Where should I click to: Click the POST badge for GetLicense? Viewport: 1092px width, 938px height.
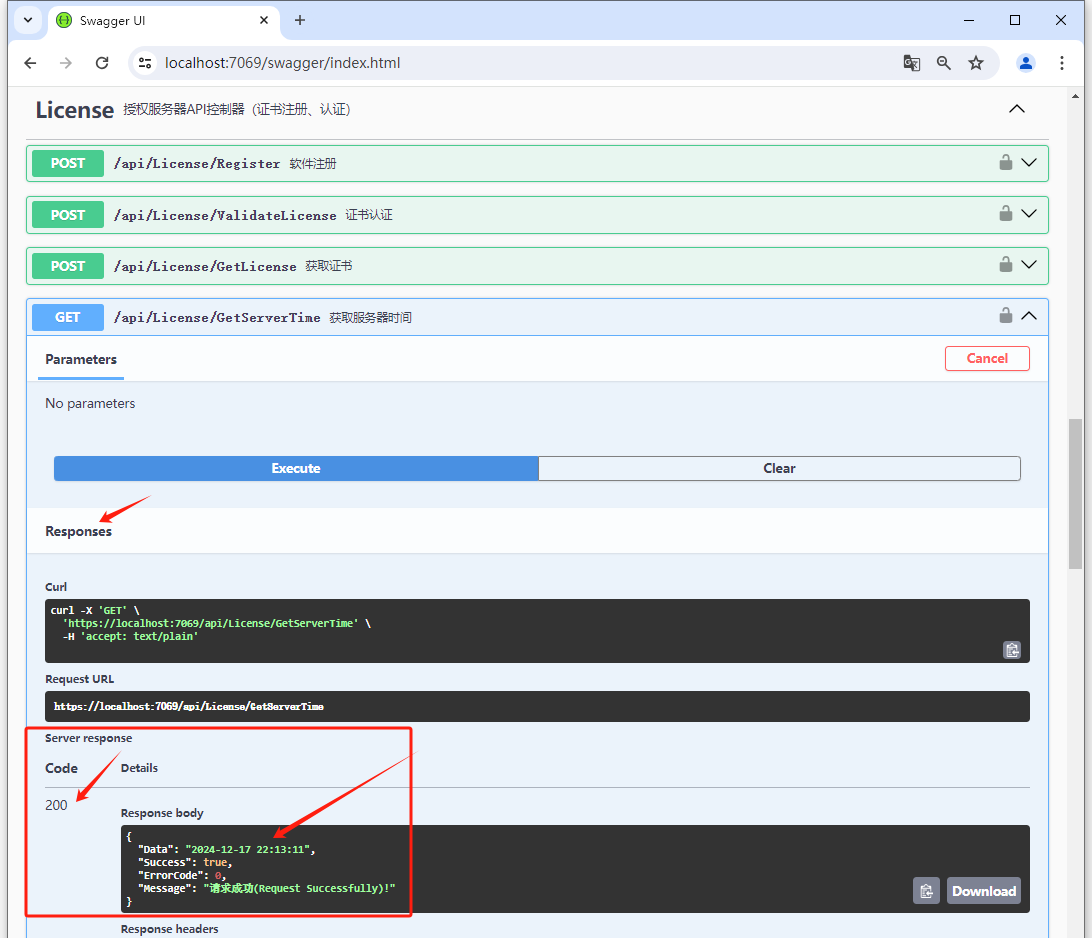point(68,266)
